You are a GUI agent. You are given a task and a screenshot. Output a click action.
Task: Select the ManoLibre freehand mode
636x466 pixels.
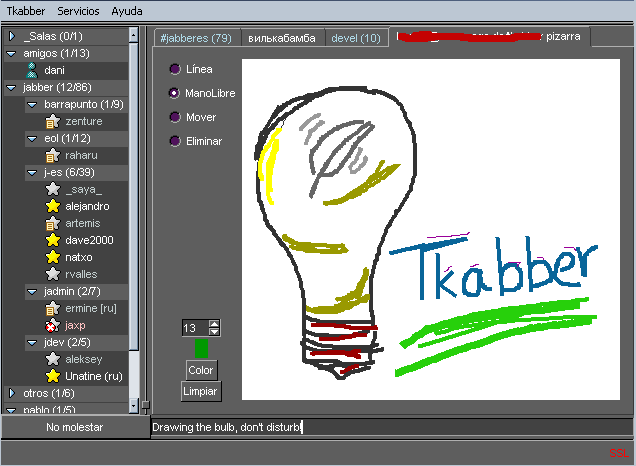pyautogui.click(x=175, y=93)
